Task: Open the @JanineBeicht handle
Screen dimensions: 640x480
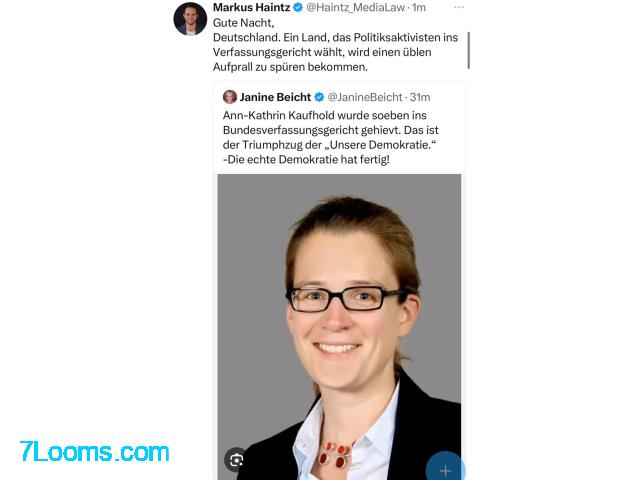Action: tap(365, 97)
